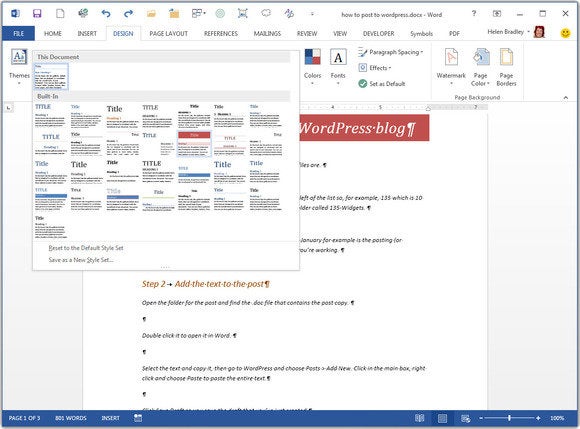
Task: Zoom in with the plus button
Action: click(538, 418)
